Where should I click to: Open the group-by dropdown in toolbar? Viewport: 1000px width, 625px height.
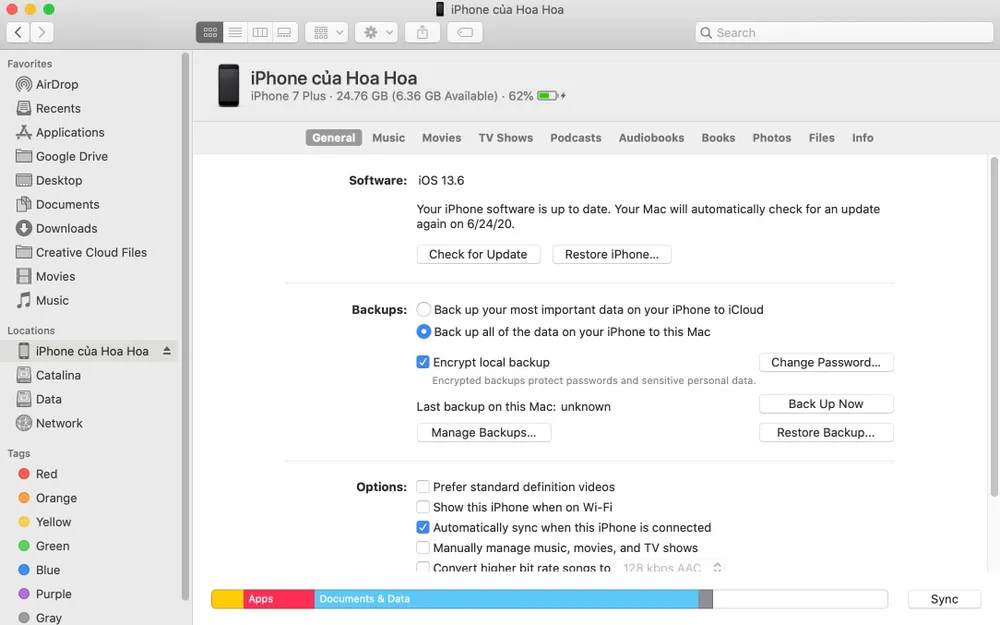tap(327, 32)
